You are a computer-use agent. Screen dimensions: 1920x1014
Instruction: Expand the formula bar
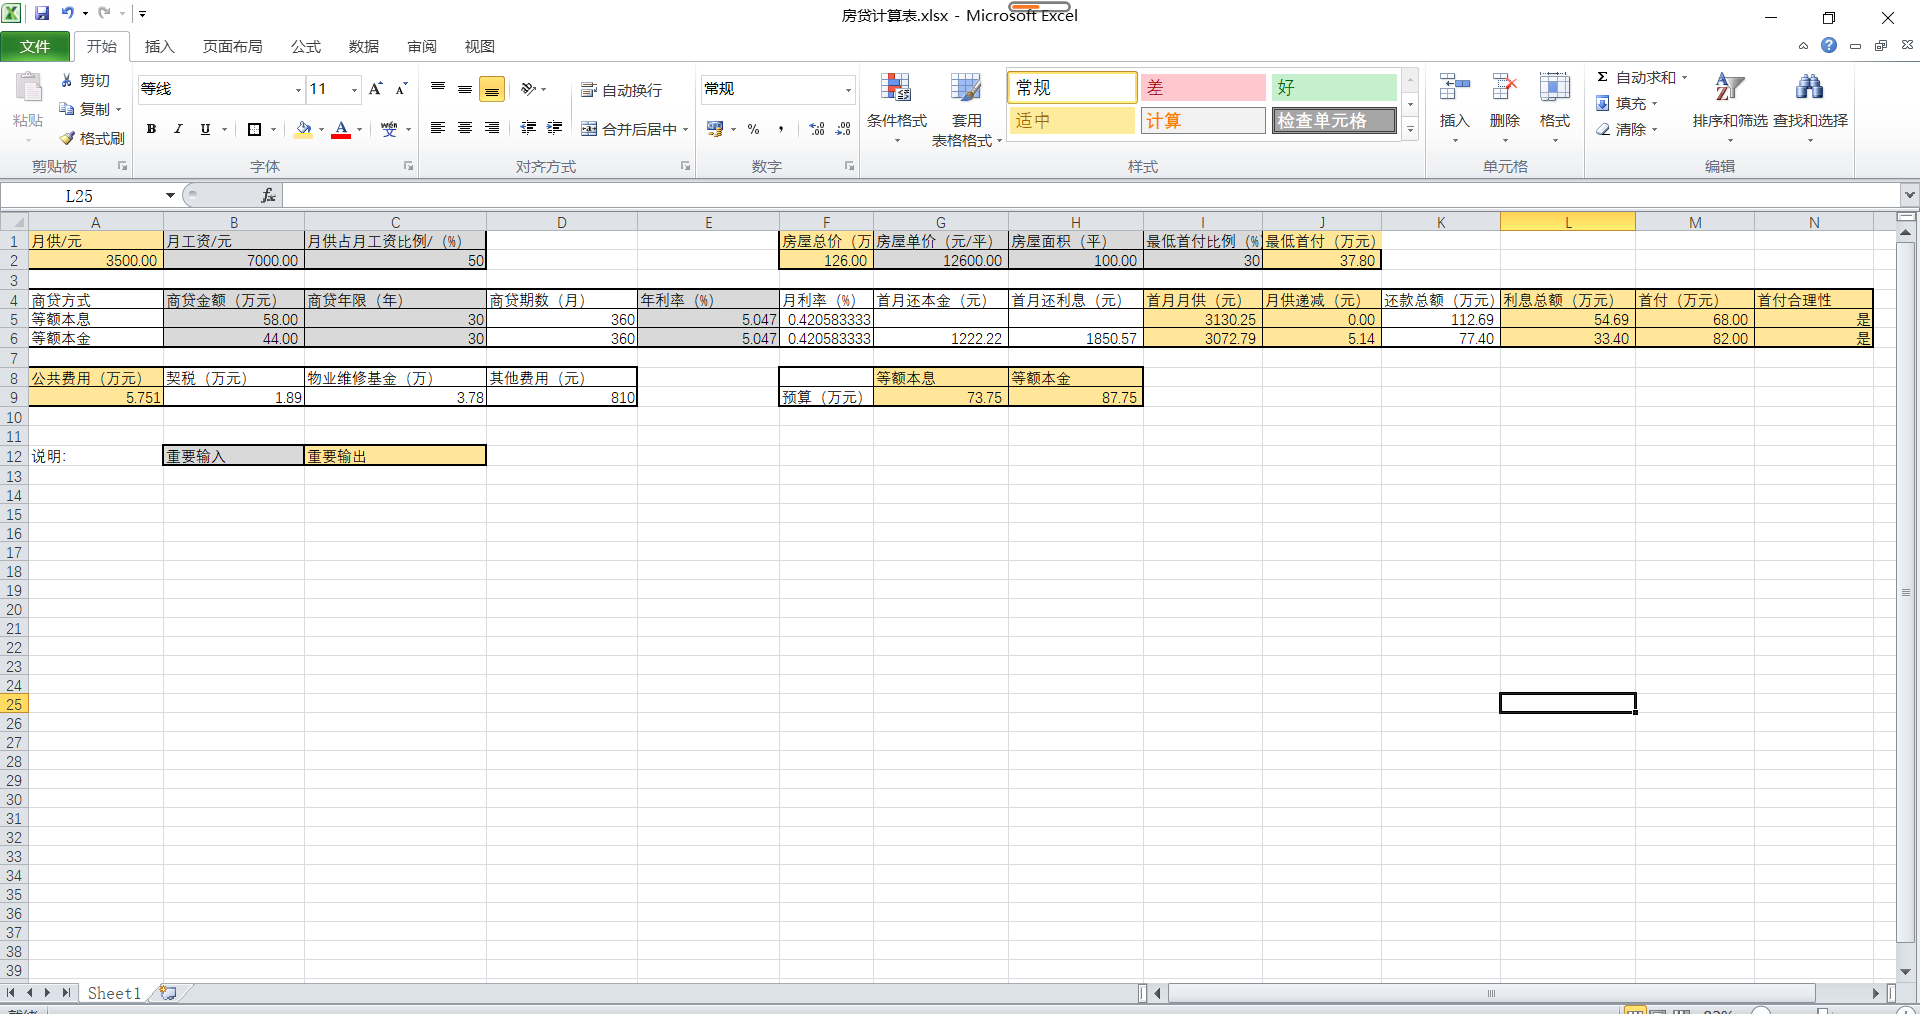[1909, 195]
